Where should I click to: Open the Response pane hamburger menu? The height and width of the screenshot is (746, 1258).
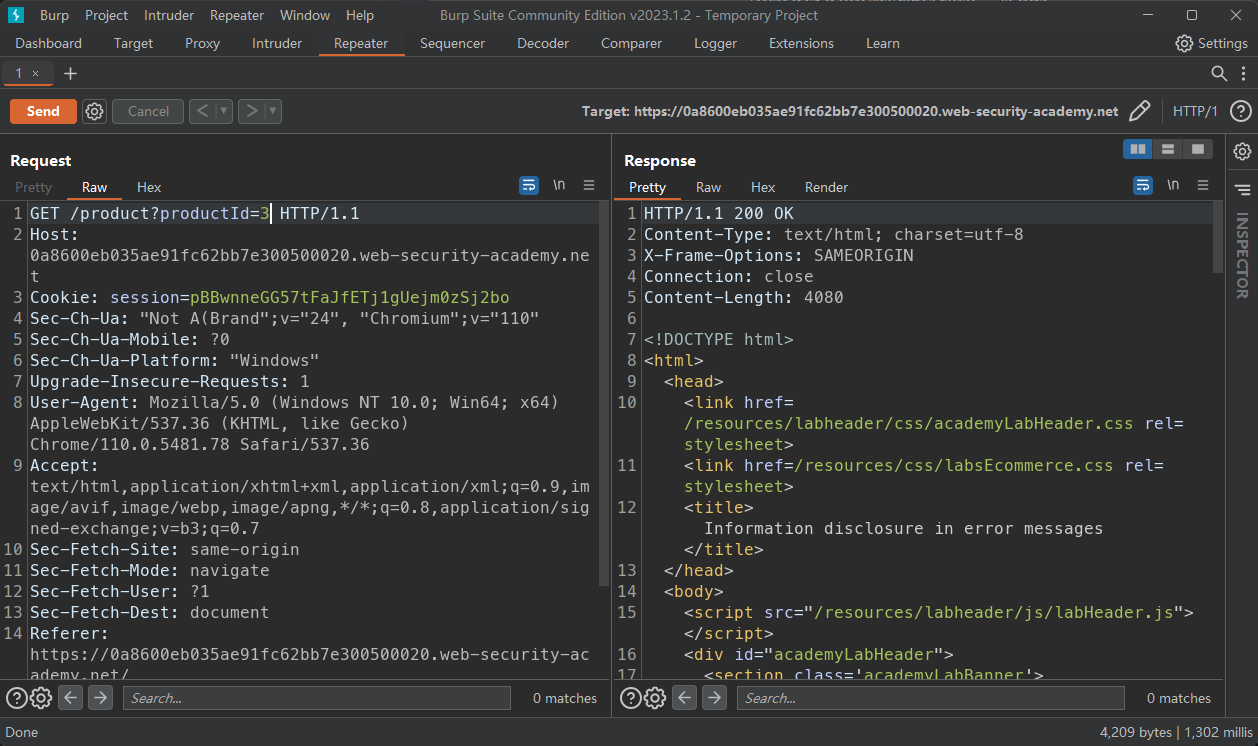tap(1203, 185)
